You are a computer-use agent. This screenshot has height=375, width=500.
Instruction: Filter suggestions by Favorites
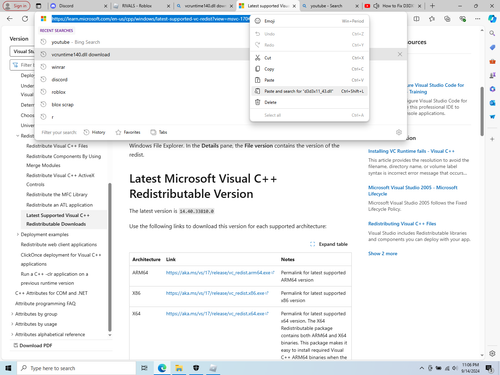128,132
